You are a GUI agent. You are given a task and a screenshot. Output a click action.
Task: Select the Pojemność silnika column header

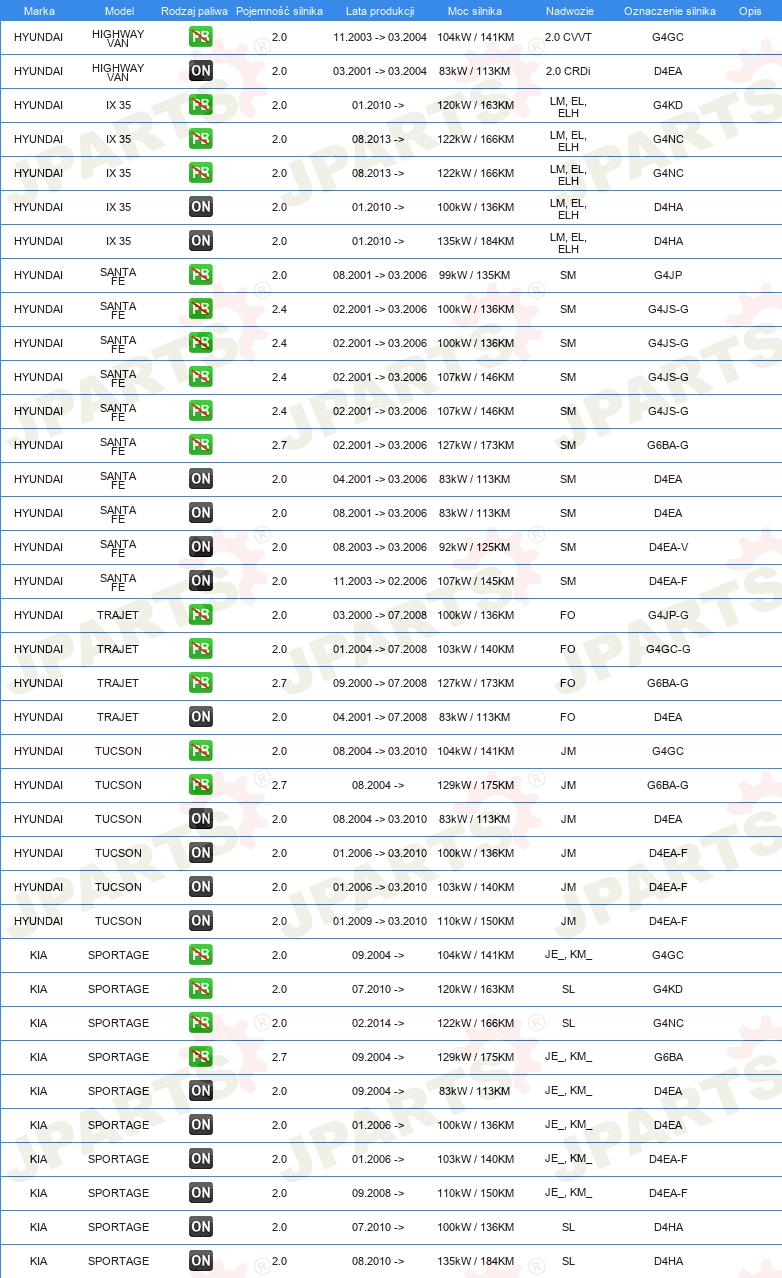[279, 11]
